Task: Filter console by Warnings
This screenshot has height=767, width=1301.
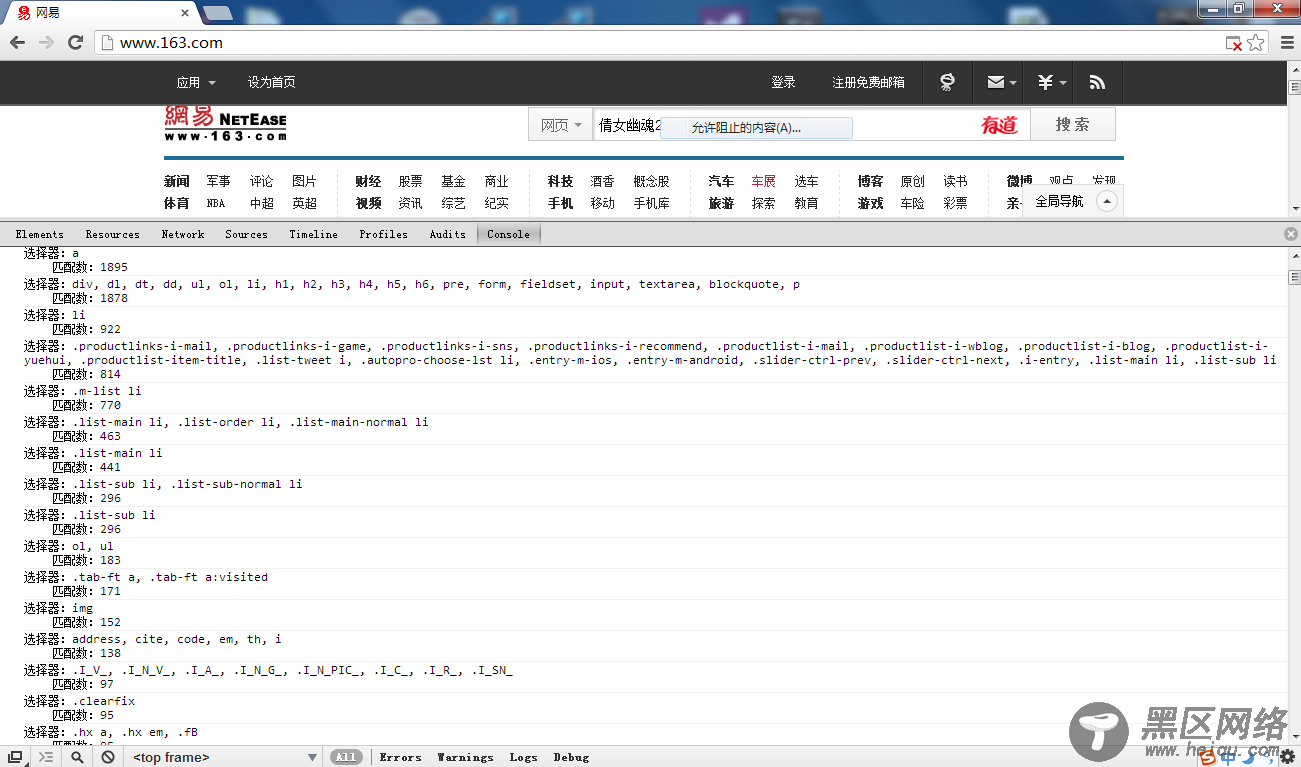Action: click(x=465, y=757)
